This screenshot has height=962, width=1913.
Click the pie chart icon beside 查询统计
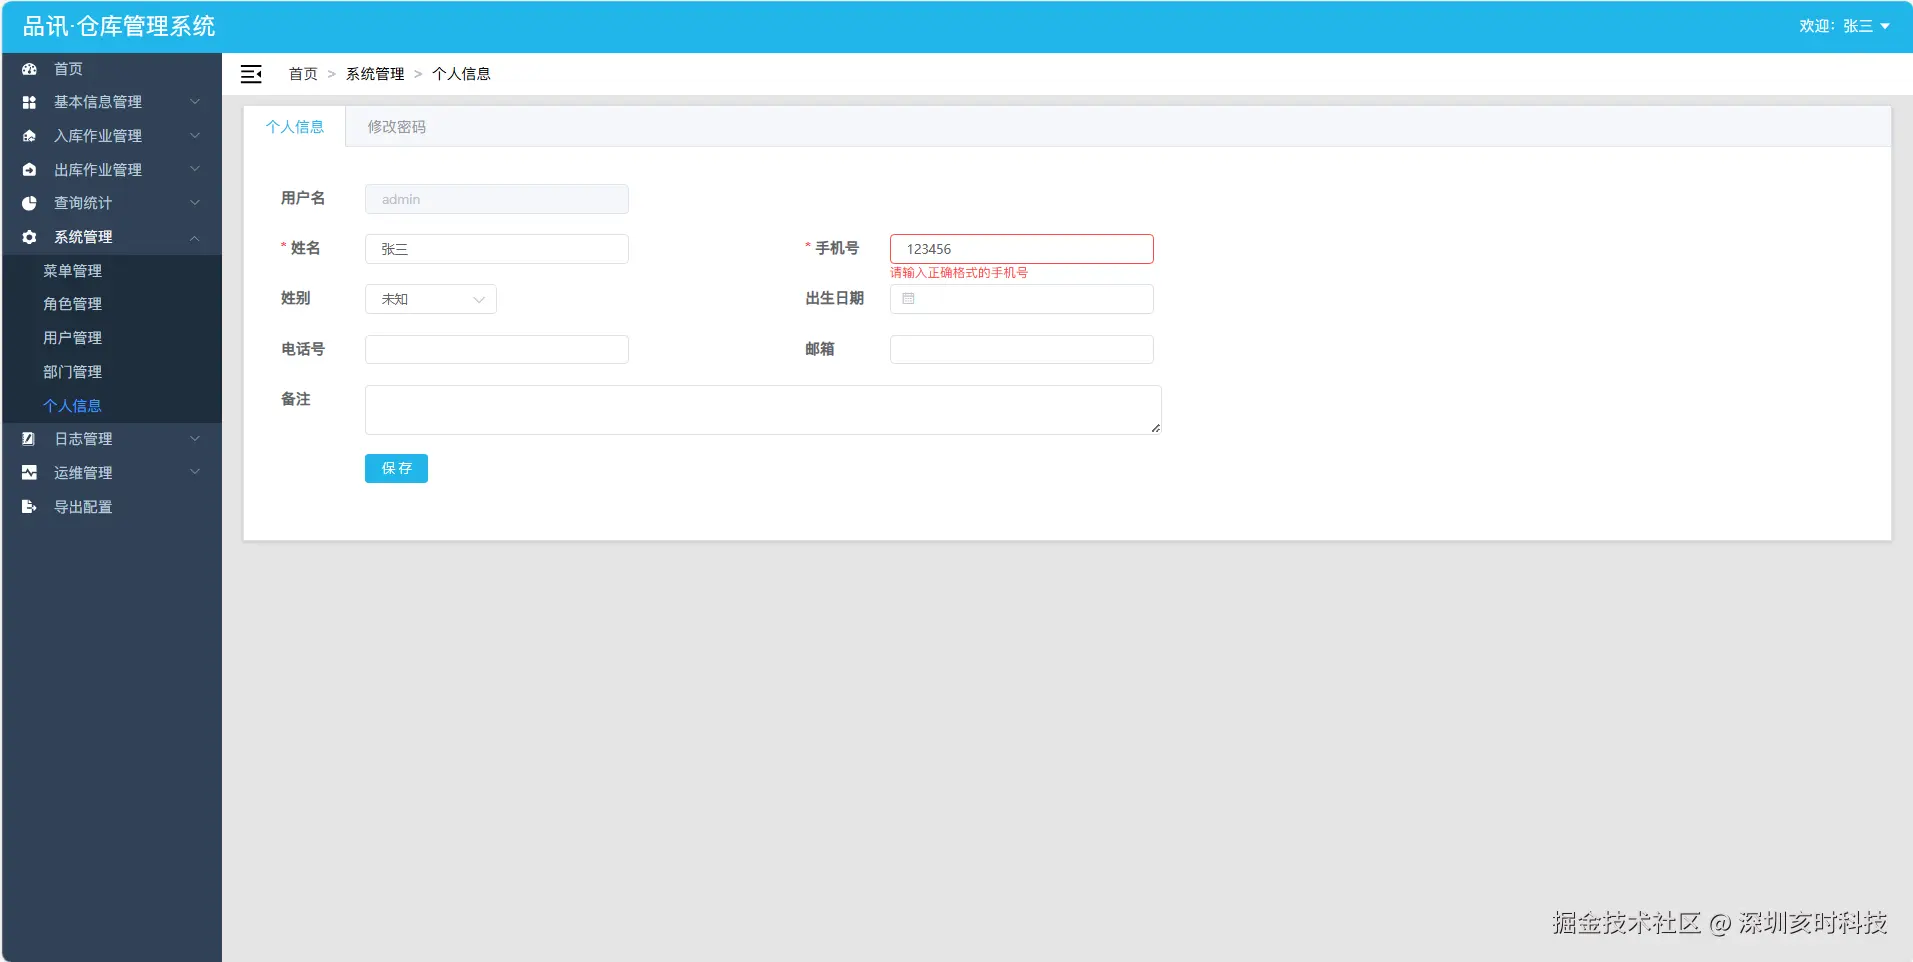coord(29,203)
